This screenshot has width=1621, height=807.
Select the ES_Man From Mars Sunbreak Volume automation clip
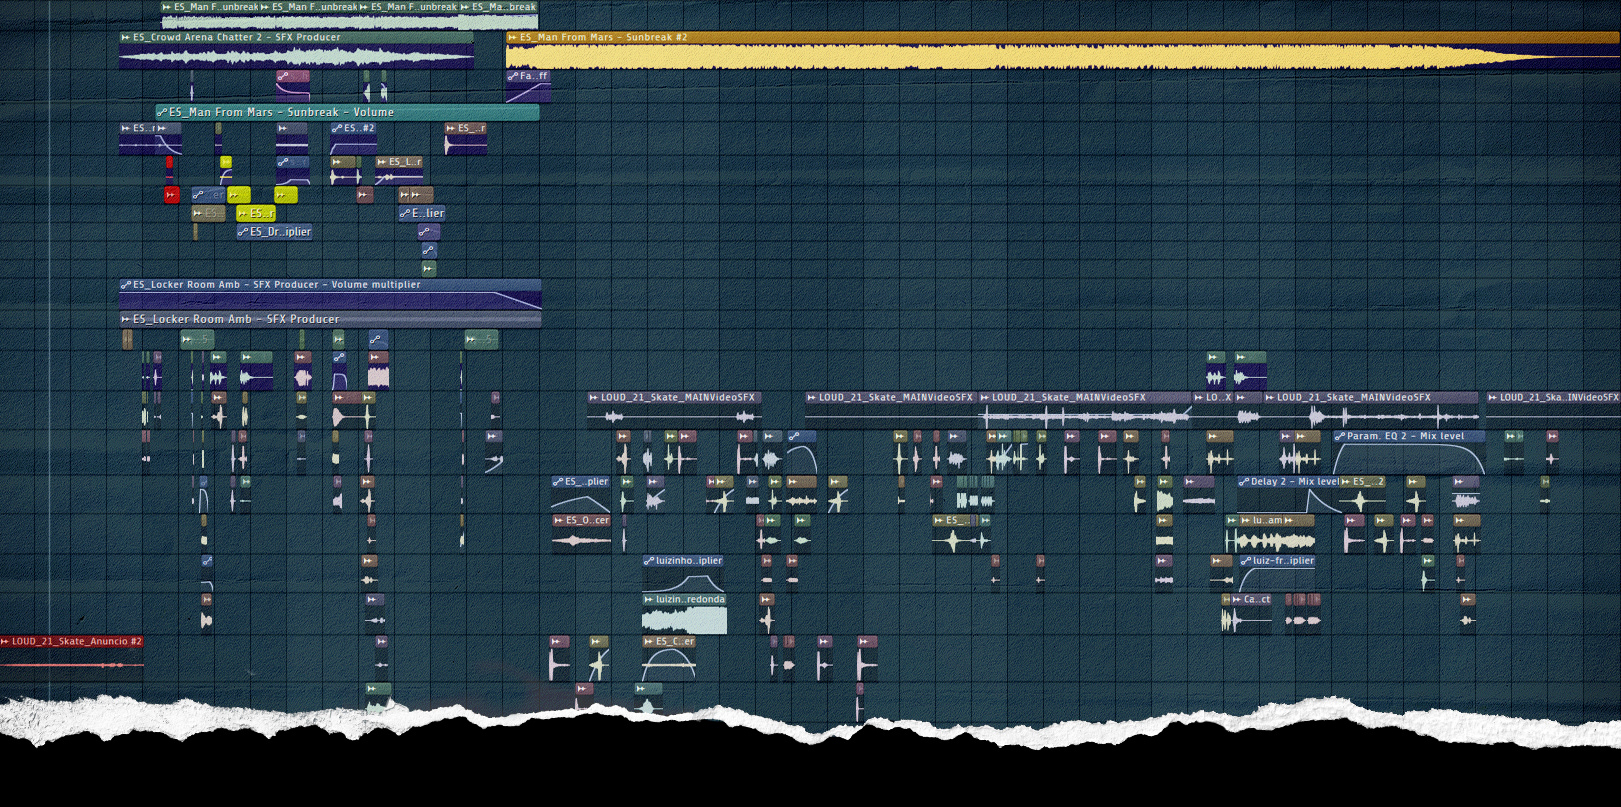[x=347, y=112]
